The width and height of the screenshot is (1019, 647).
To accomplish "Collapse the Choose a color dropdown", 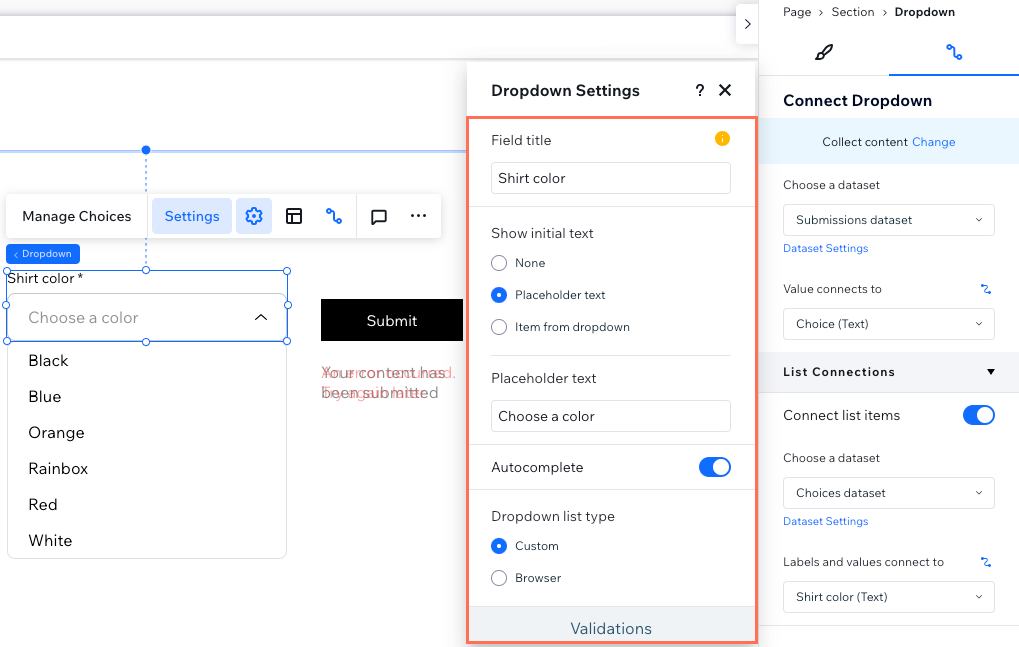I will (261, 318).
